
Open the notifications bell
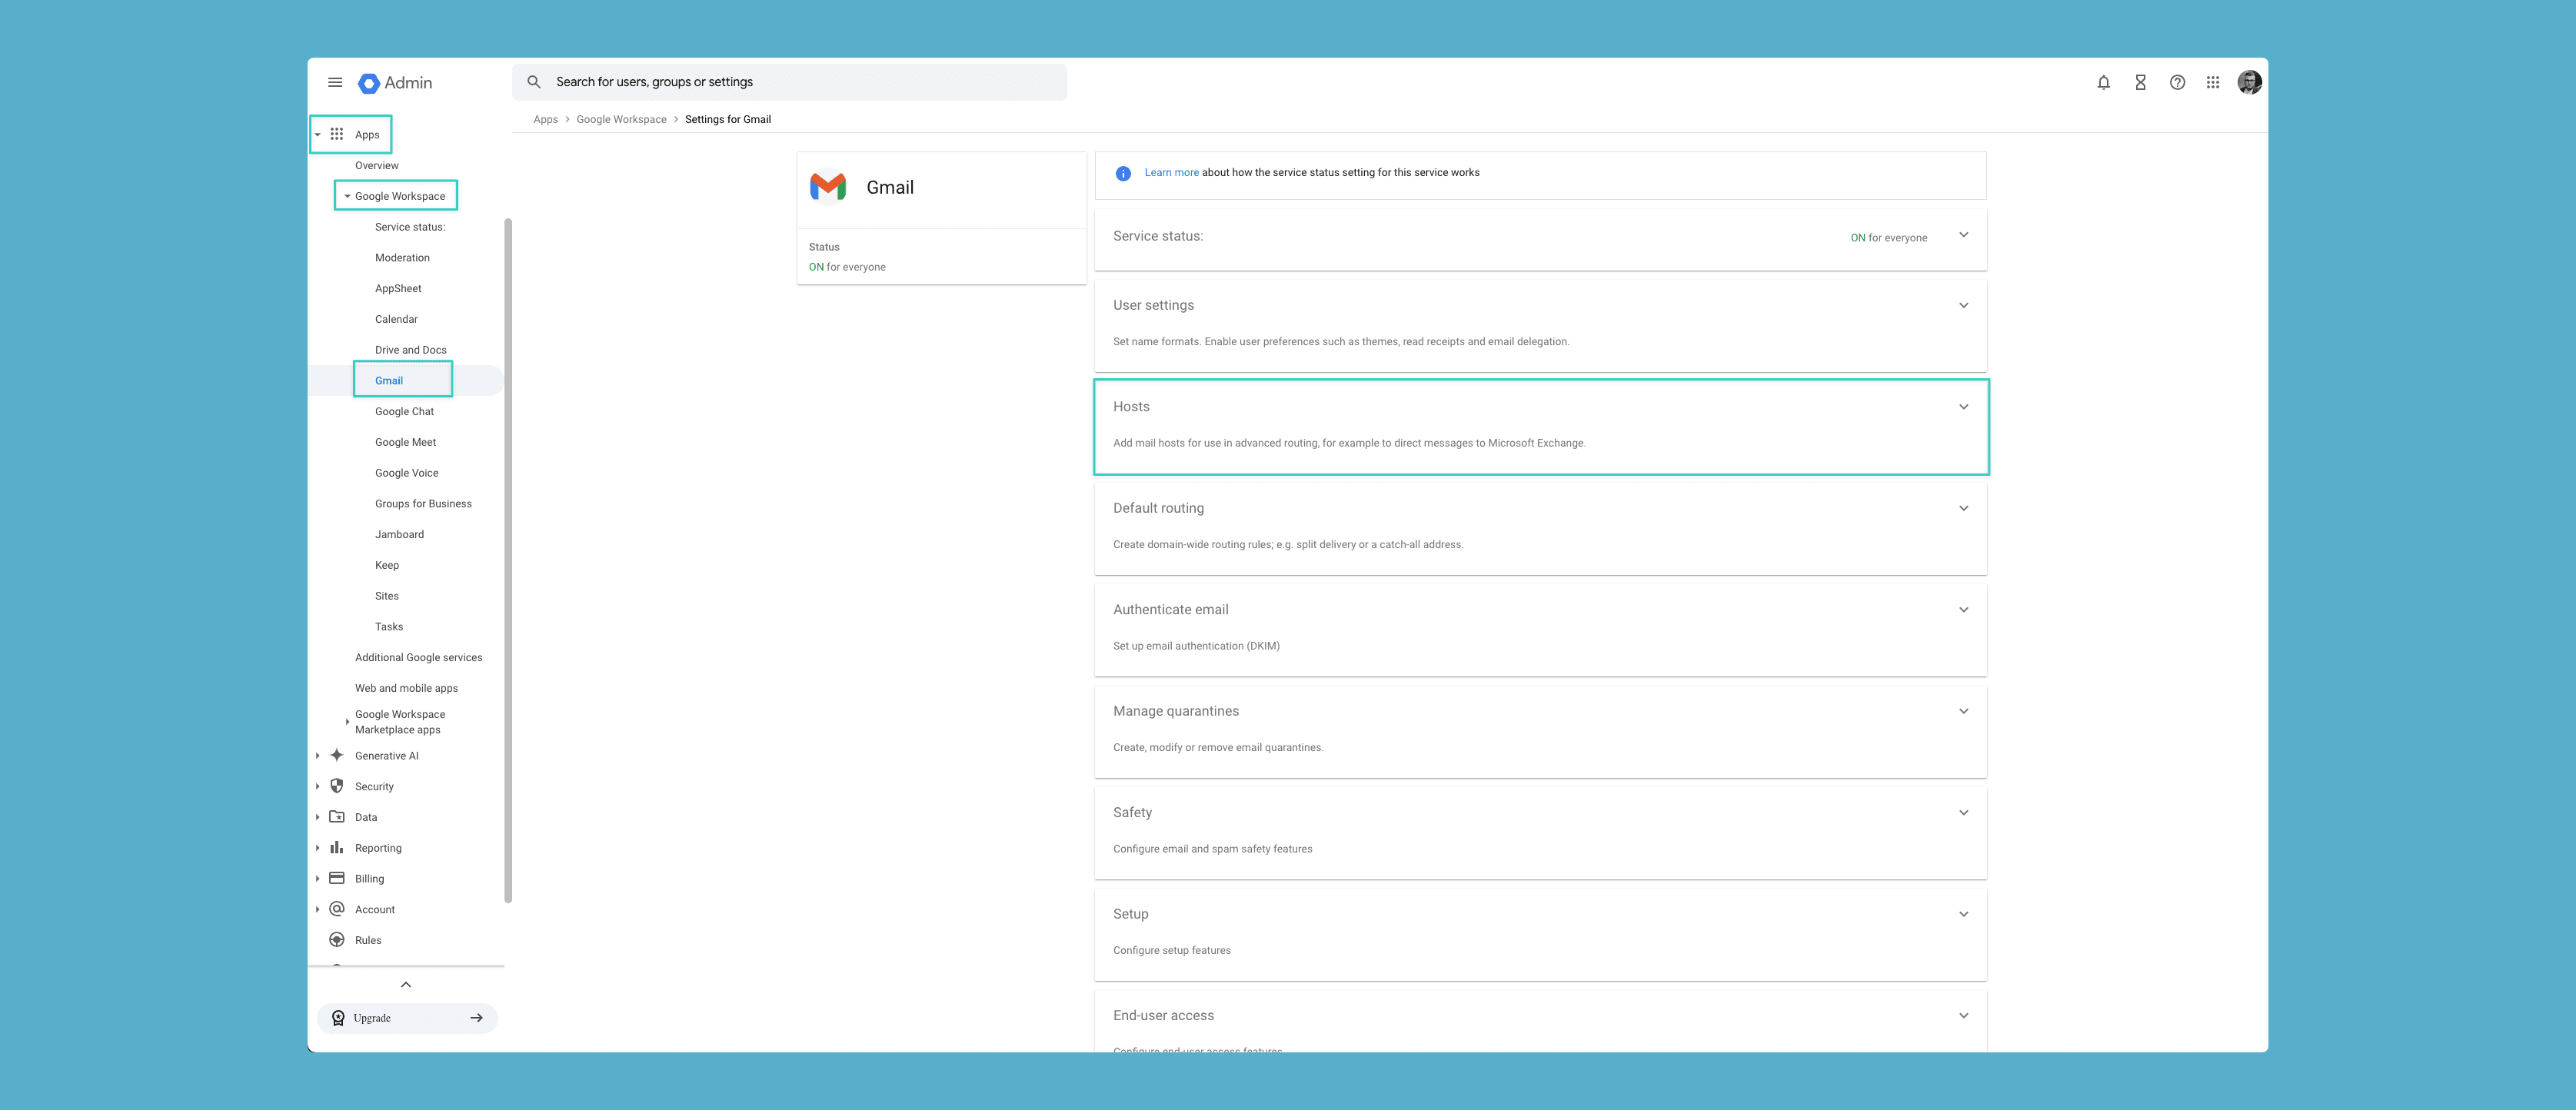tap(2104, 82)
